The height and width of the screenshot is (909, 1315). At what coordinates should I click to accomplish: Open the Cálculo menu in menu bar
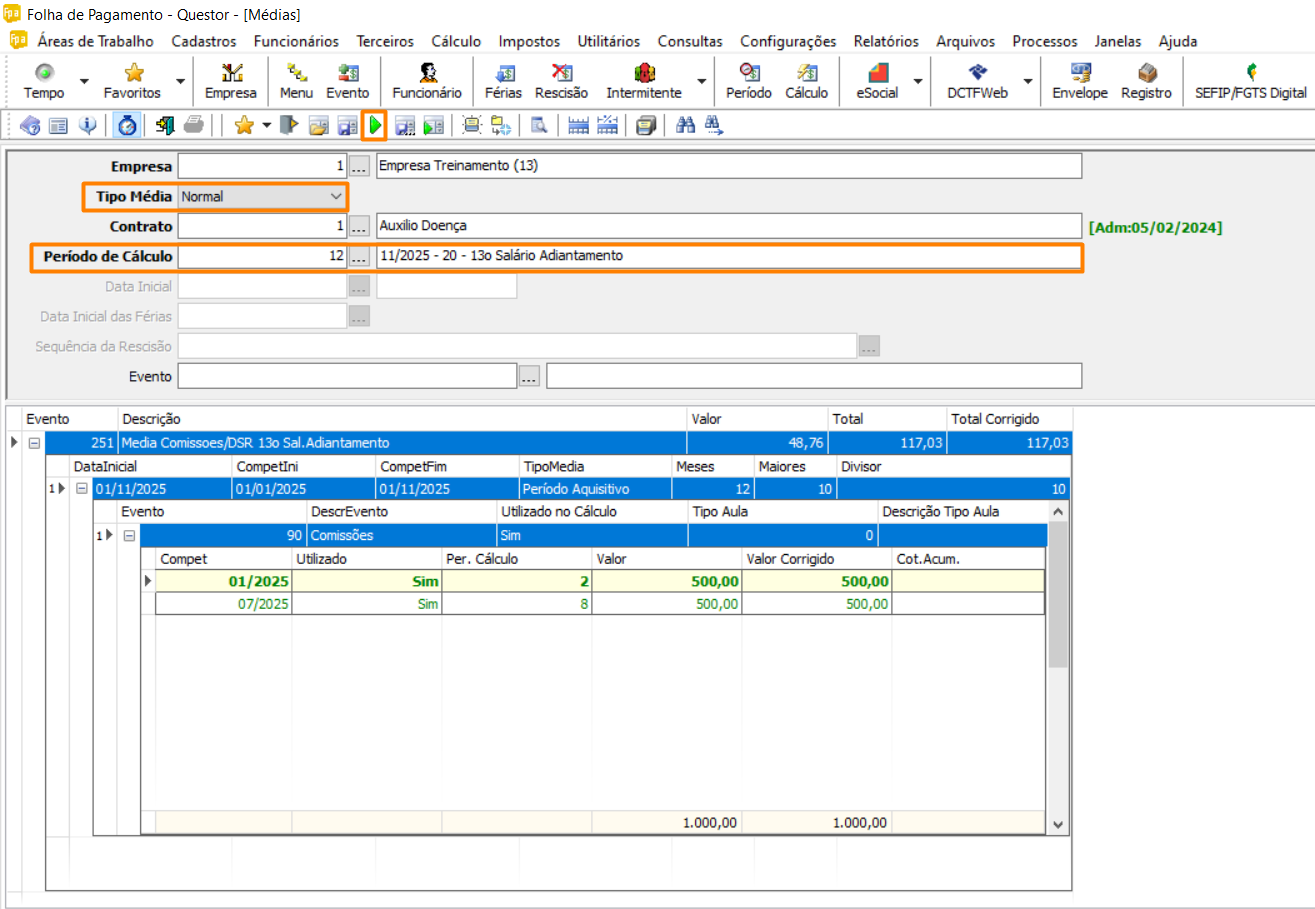456,41
